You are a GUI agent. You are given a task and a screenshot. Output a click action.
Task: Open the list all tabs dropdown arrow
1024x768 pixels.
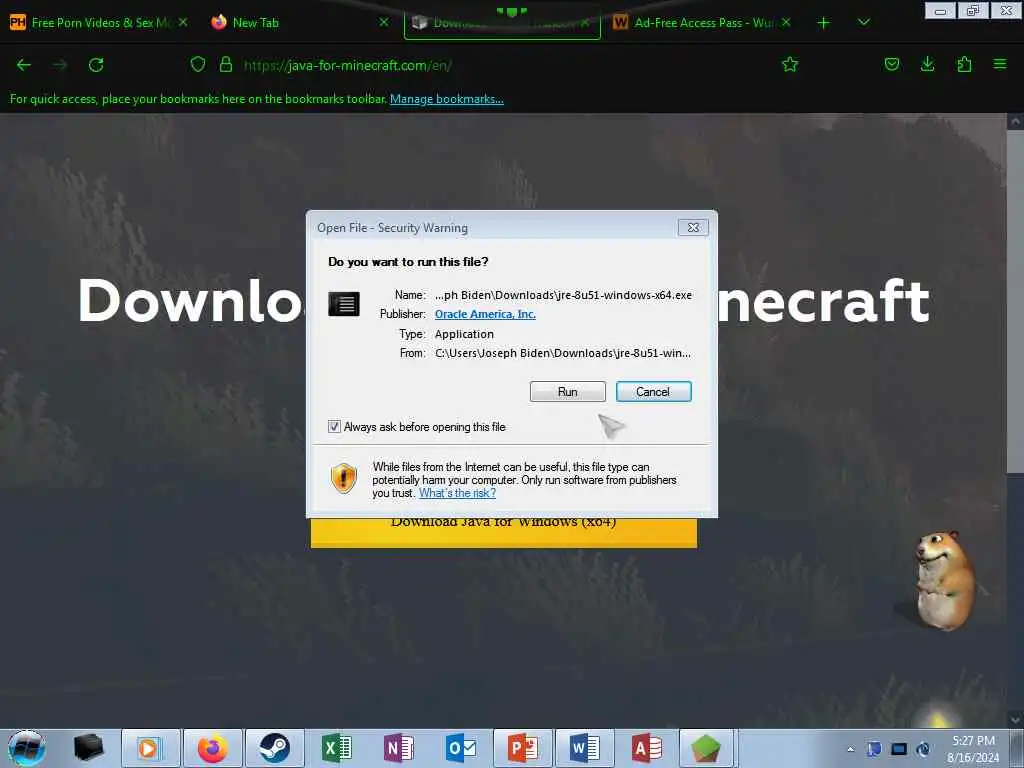(863, 22)
